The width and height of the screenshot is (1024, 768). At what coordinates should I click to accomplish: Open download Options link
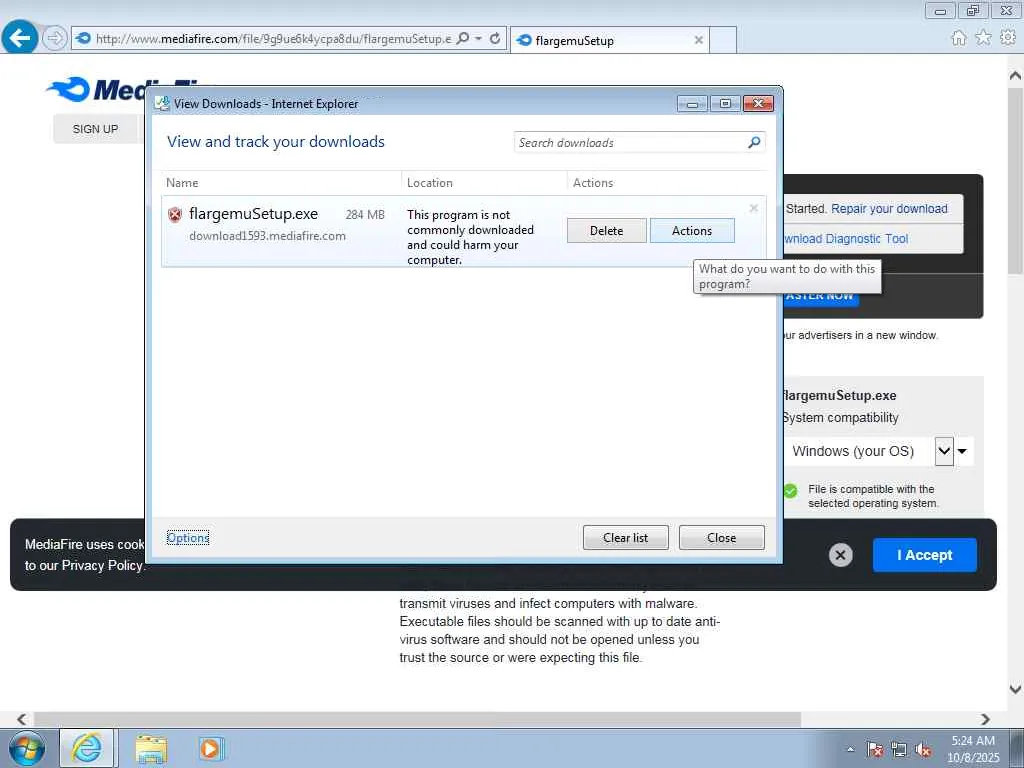click(188, 537)
